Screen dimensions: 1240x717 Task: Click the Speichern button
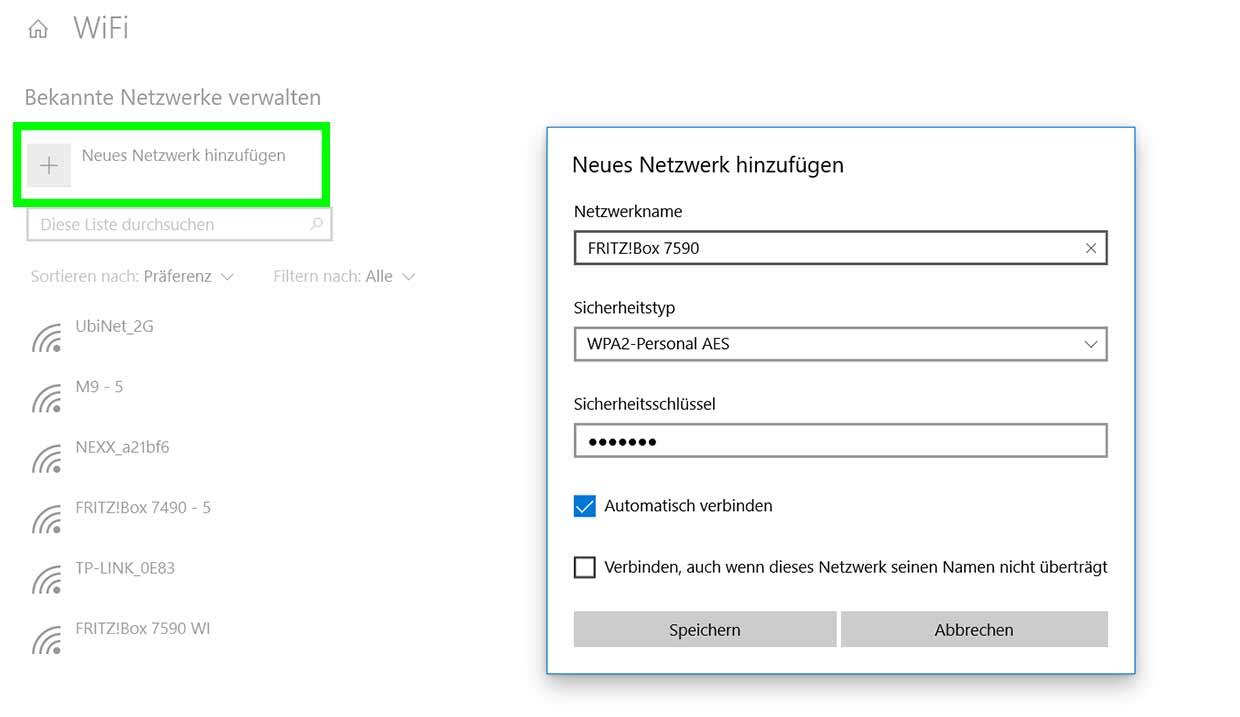click(x=705, y=630)
